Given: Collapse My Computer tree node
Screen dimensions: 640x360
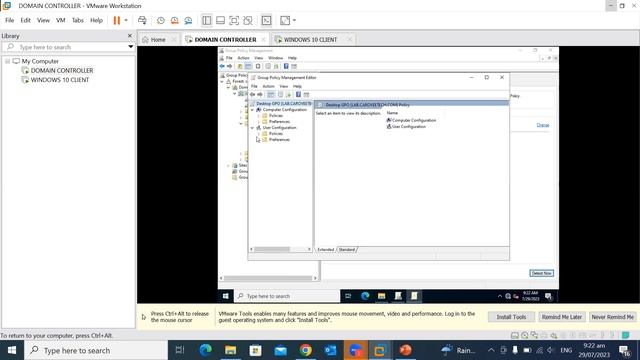Looking at the screenshot, I should tap(7, 61).
